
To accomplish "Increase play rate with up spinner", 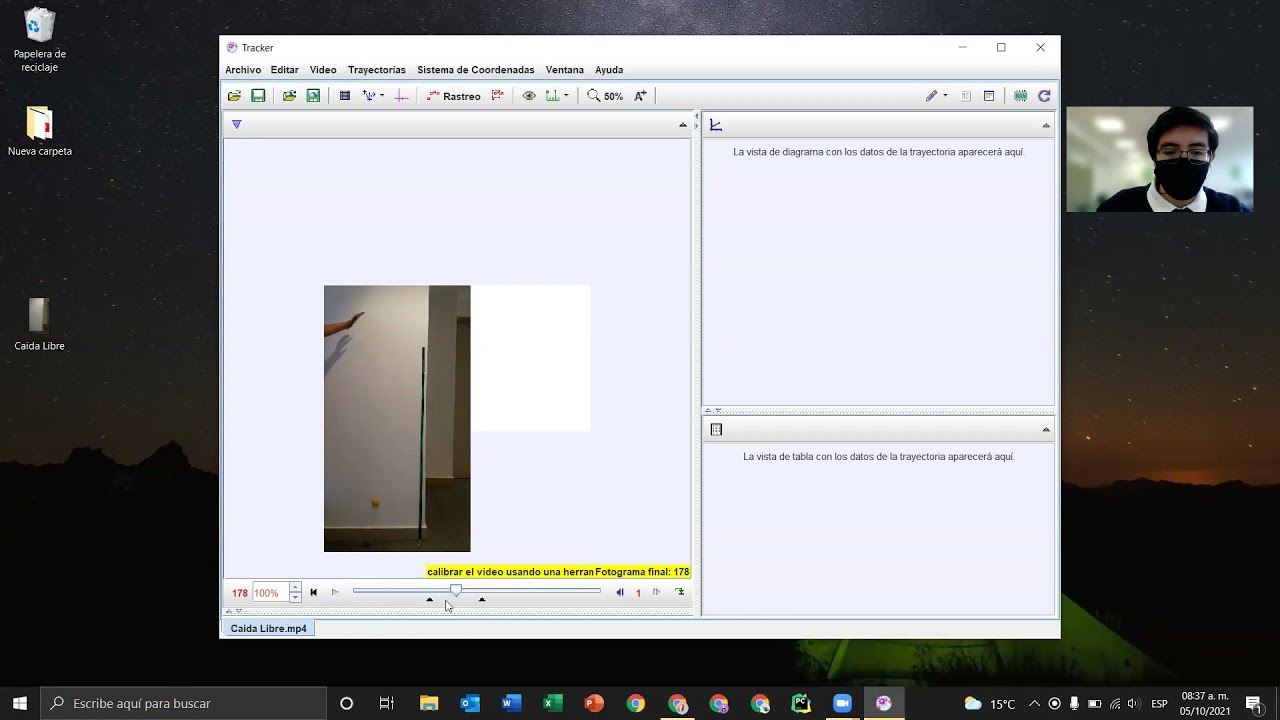I will coord(295,588).
